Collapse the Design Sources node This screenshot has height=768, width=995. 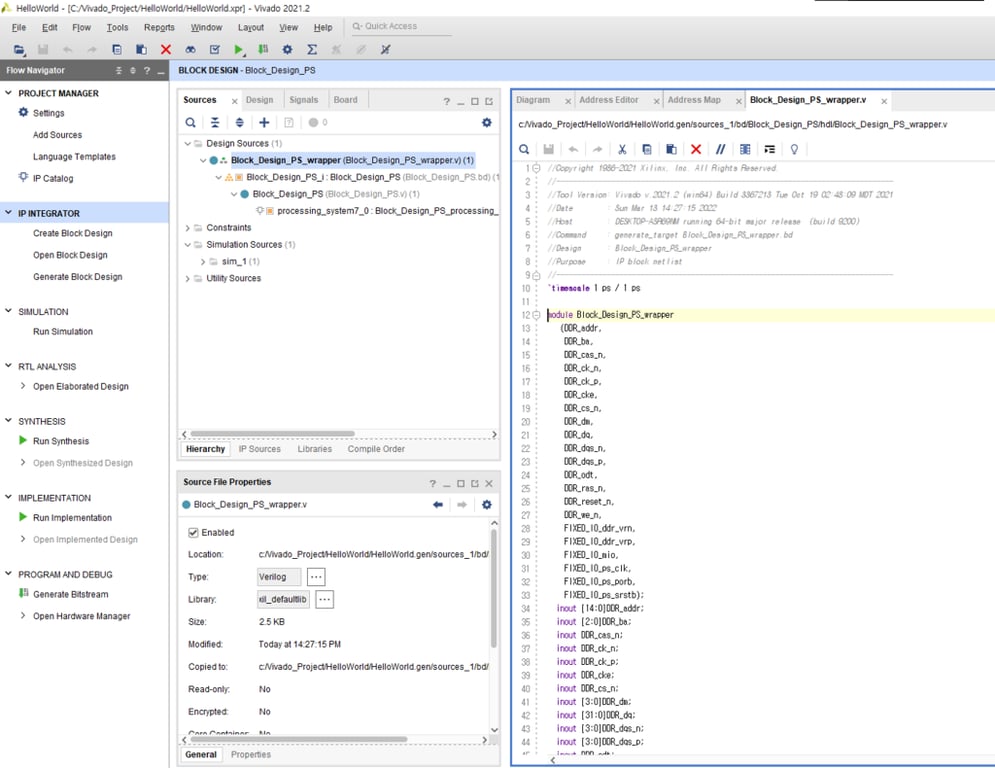tap(188, 143)
